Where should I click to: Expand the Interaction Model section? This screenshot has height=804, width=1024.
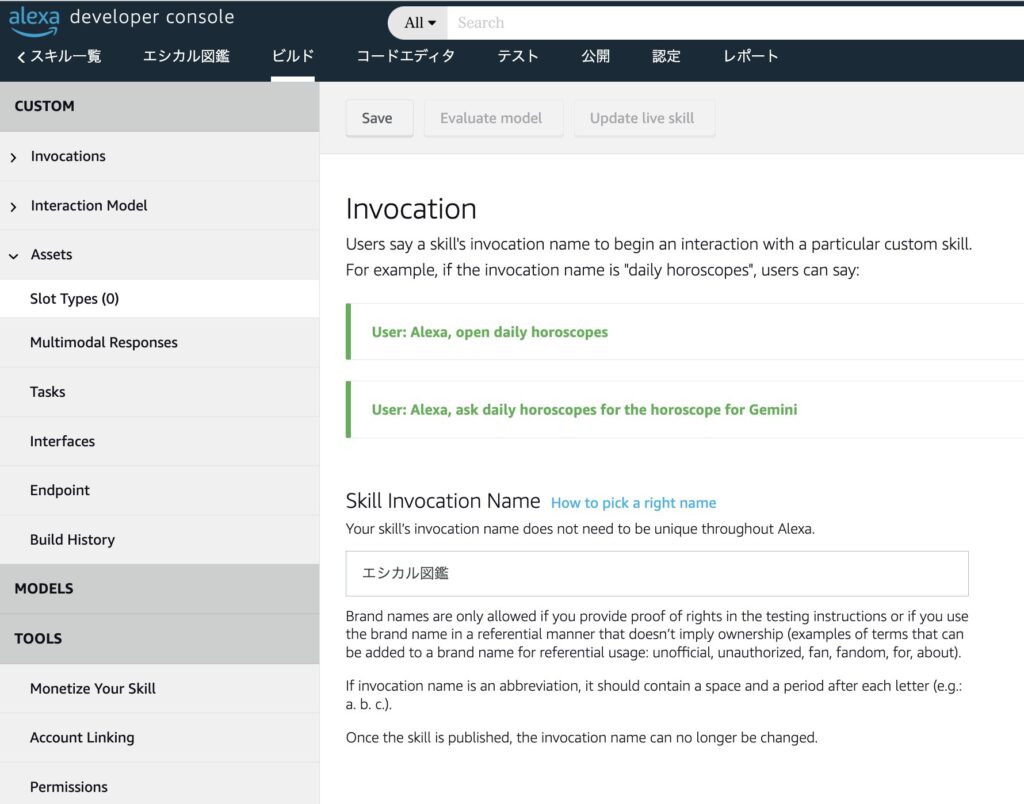(x=88, y=206)
